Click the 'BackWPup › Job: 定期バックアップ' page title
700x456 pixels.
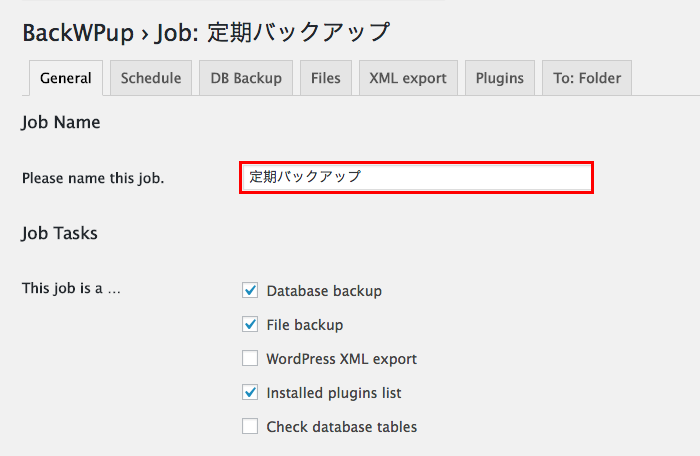[206, 33]
